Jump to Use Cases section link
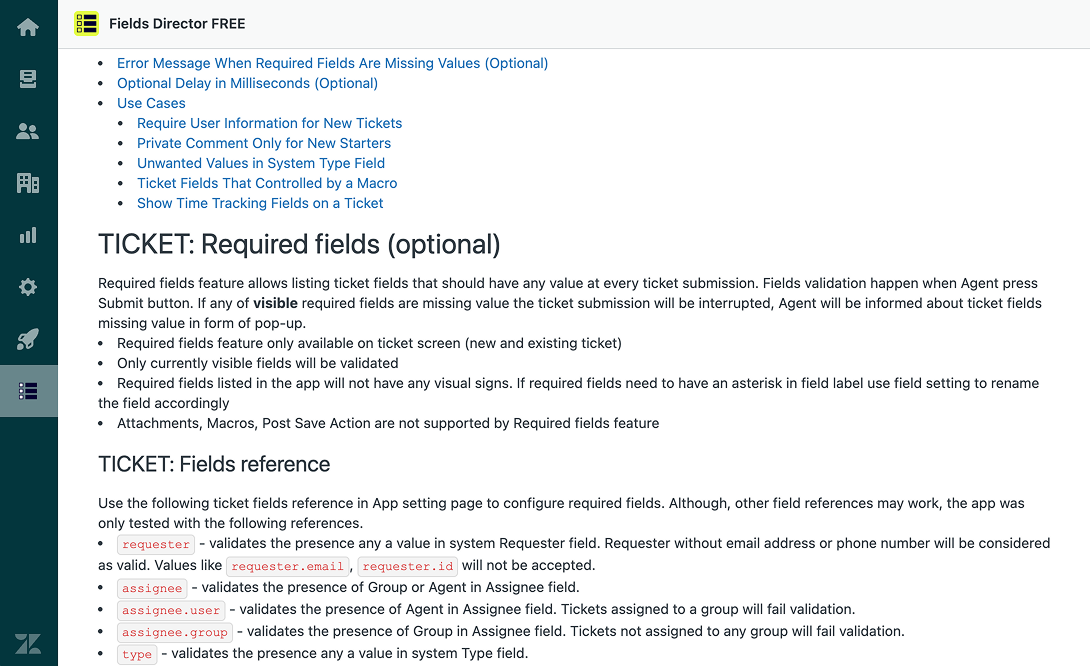This screenshot has width=1090, height=666. pos(151,103)
